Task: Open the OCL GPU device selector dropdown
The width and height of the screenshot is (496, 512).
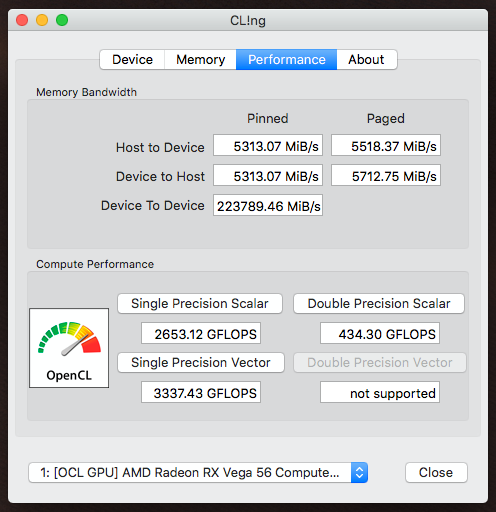Action: click(x=198, y=472)
